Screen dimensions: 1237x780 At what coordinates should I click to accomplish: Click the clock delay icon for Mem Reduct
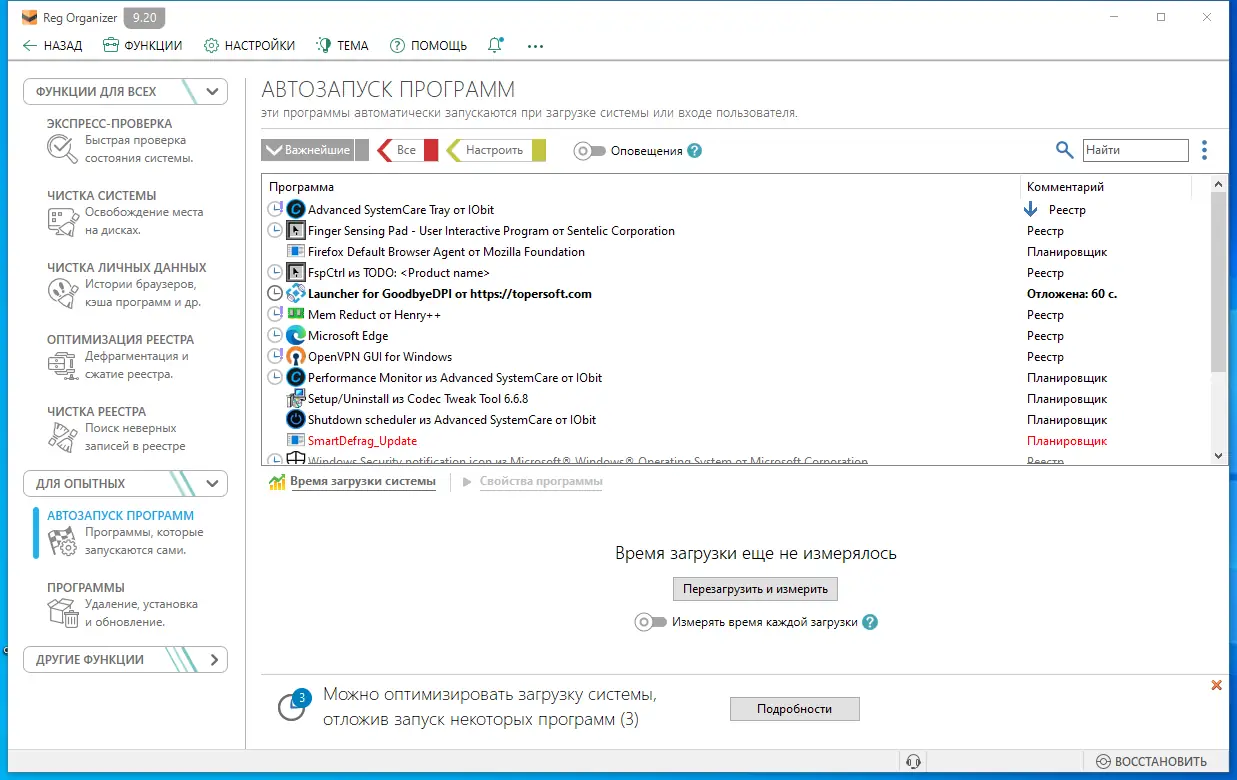[276, 315]
